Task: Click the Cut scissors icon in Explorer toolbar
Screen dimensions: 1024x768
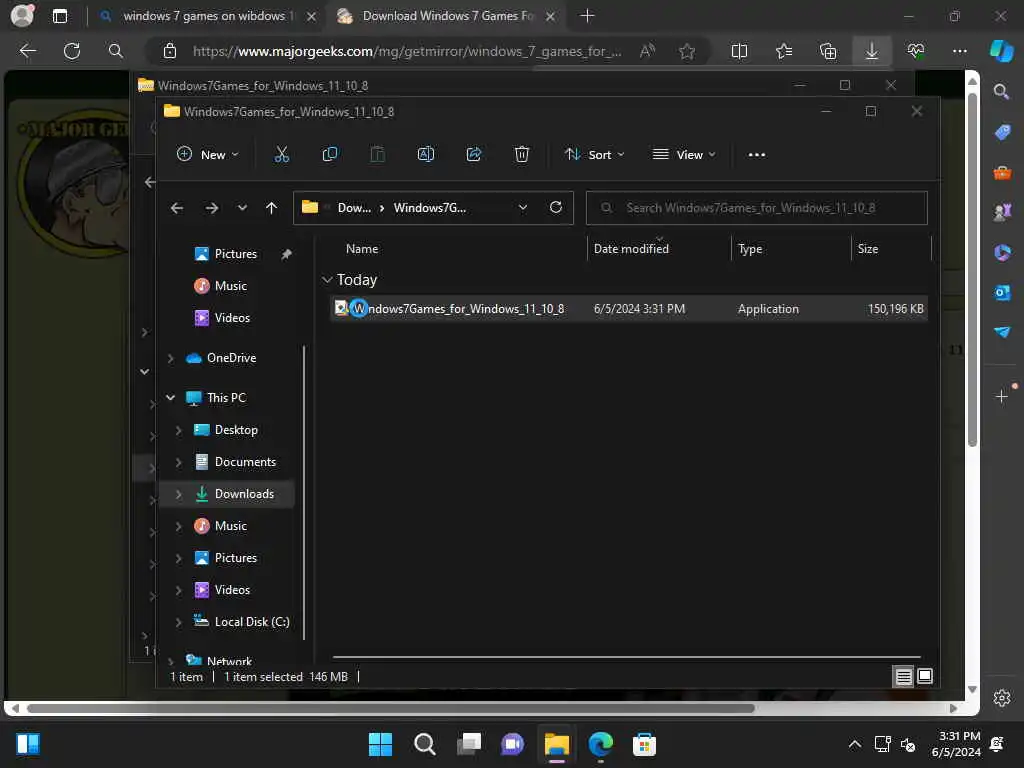Action: click(281, 155)
